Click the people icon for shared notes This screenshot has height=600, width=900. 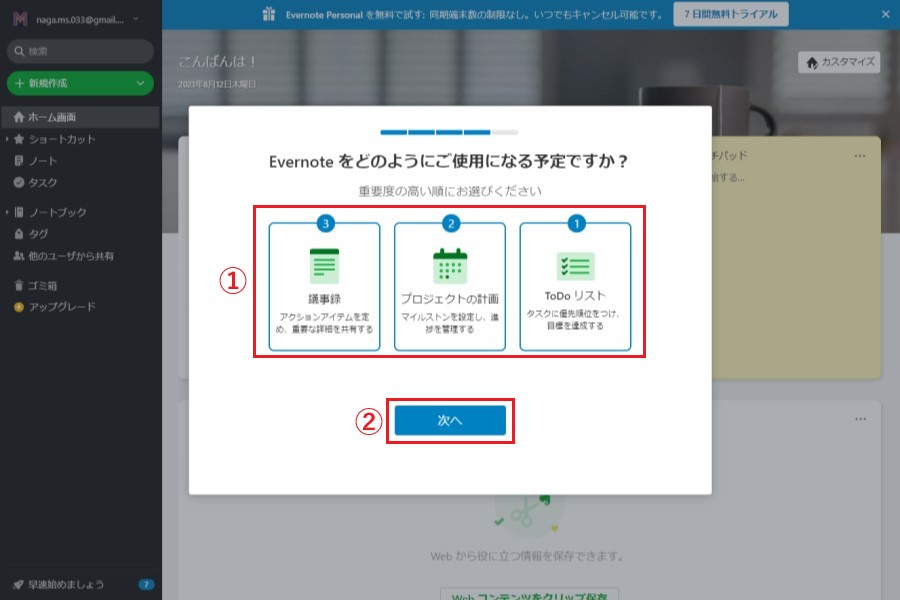[19, 256]
